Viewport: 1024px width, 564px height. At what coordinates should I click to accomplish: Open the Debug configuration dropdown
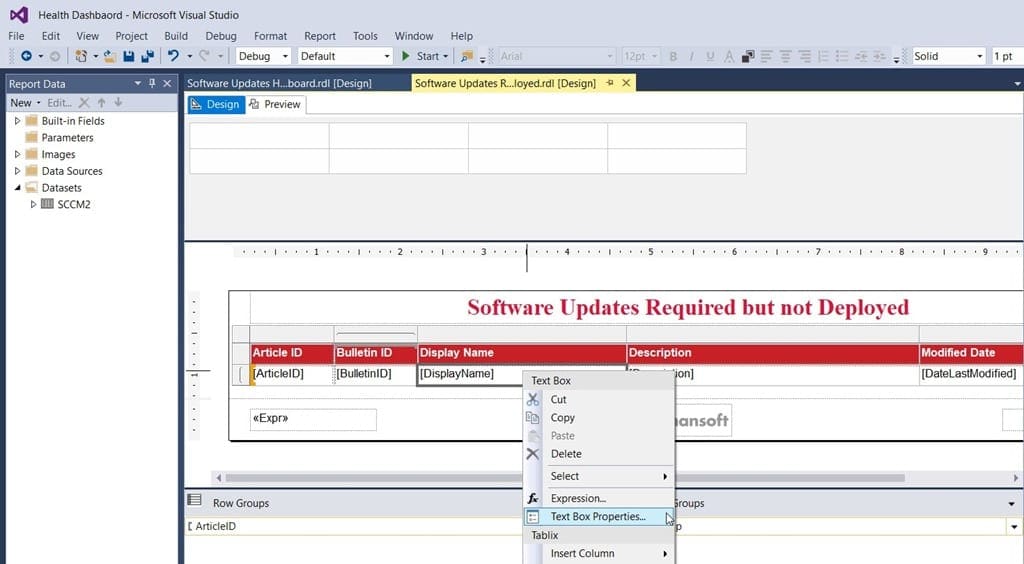[263, 56]
